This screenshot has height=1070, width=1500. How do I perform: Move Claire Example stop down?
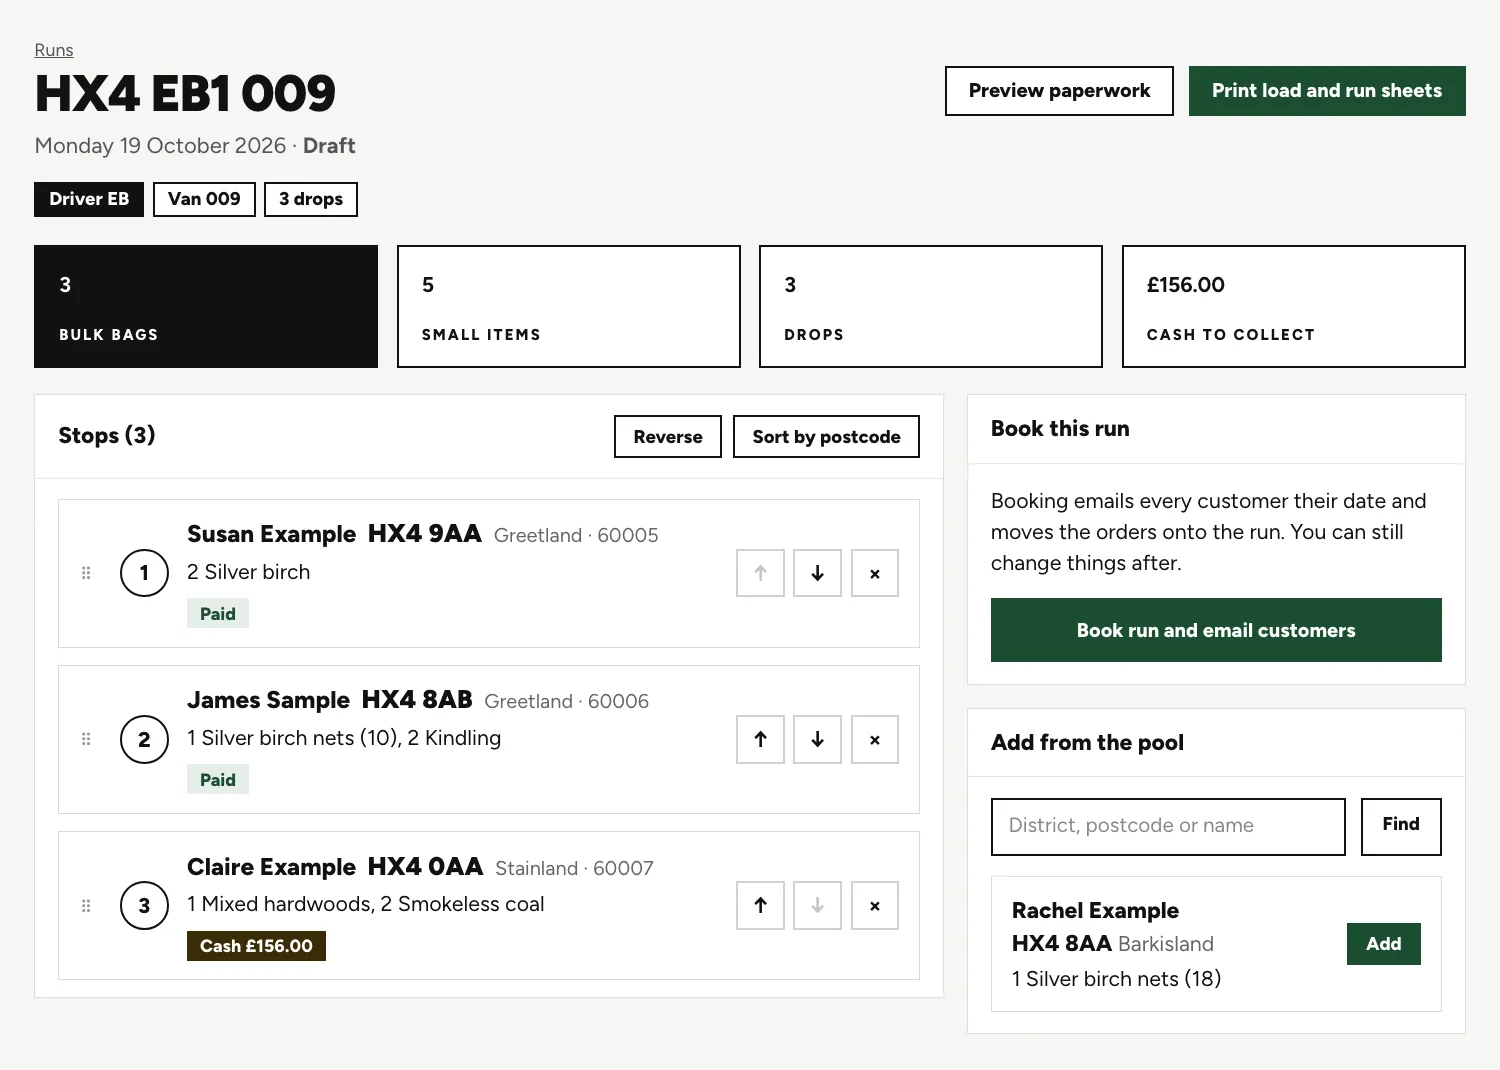[817, 905]
